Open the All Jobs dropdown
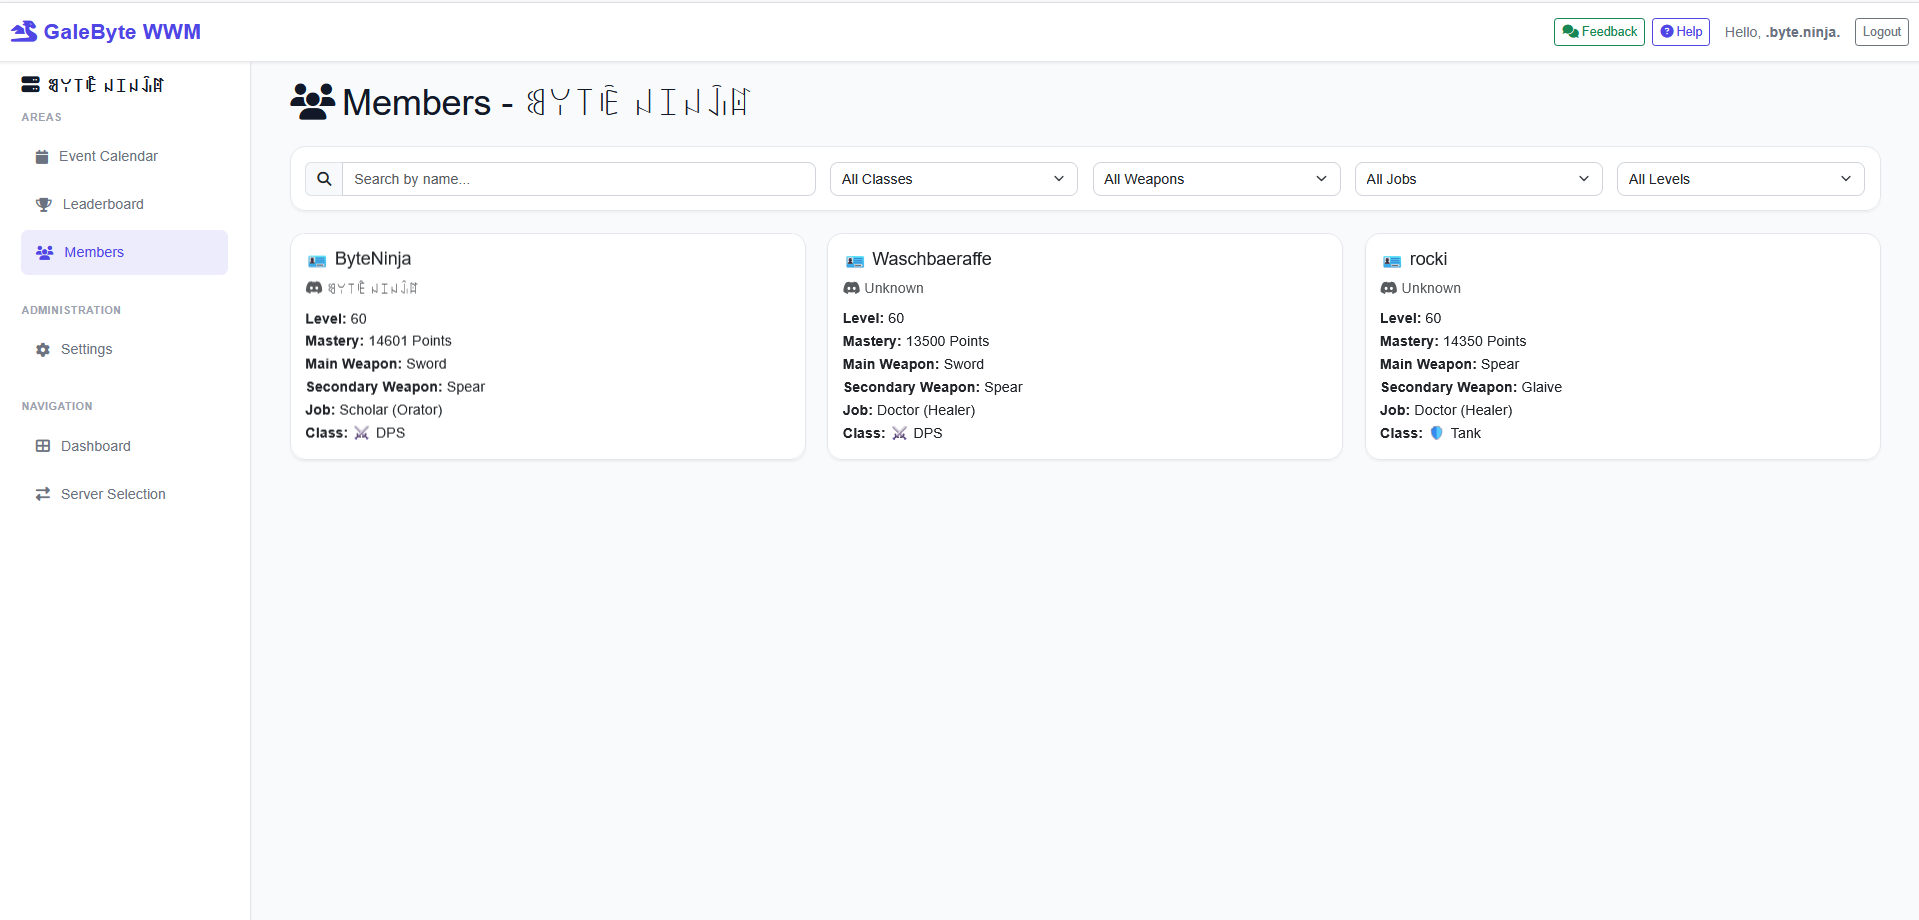Image resolution: width=1919 pixels, height=920 pixels. [1477, 179]
